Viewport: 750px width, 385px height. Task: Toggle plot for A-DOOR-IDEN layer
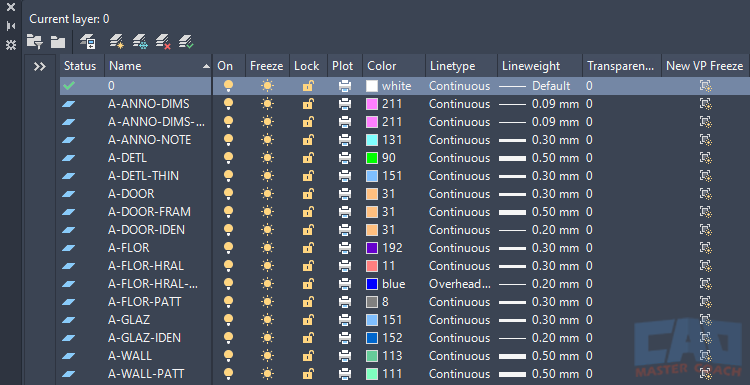345,230
